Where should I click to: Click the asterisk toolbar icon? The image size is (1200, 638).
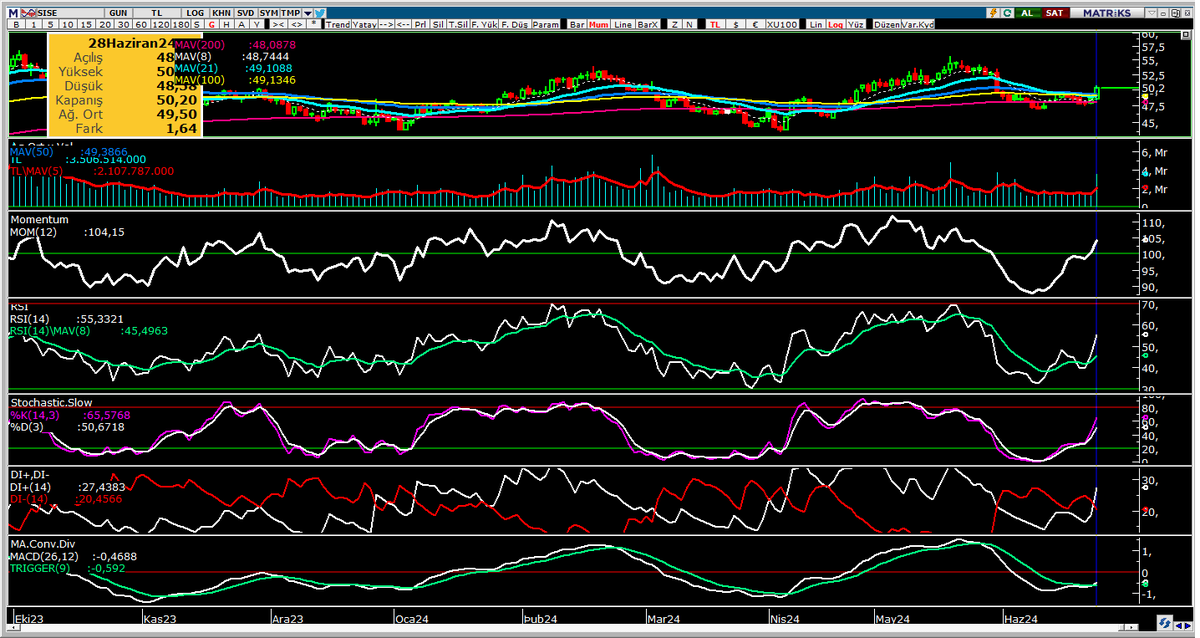[x=314, y=24]
